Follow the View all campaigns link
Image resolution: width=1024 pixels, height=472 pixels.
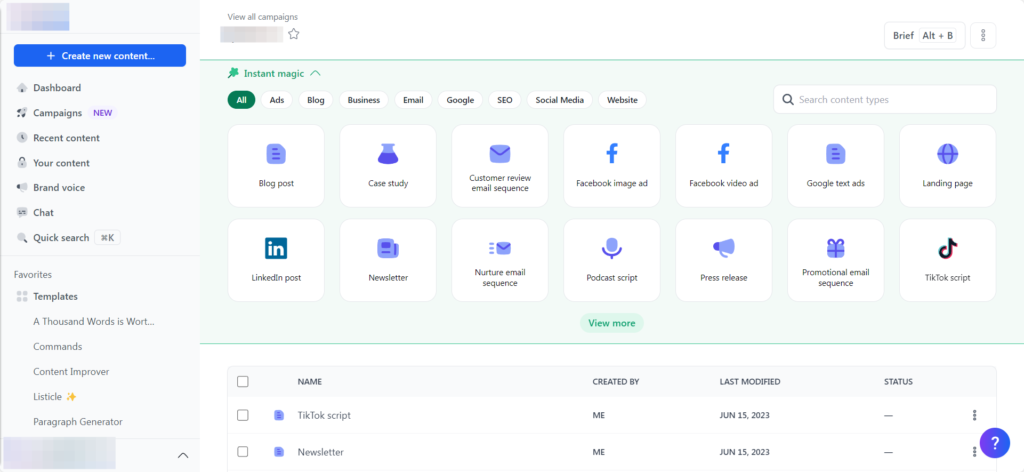263,17
